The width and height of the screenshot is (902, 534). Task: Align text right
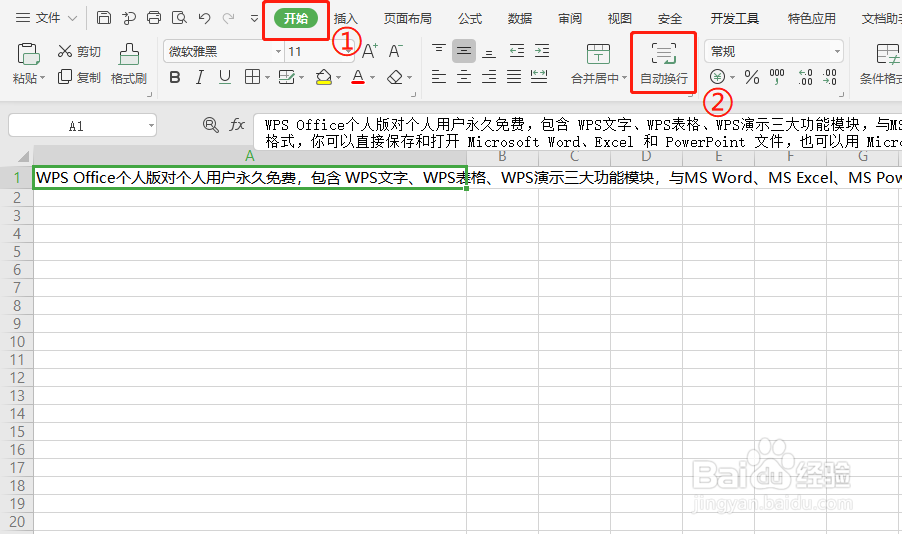(x=489, y=77)
